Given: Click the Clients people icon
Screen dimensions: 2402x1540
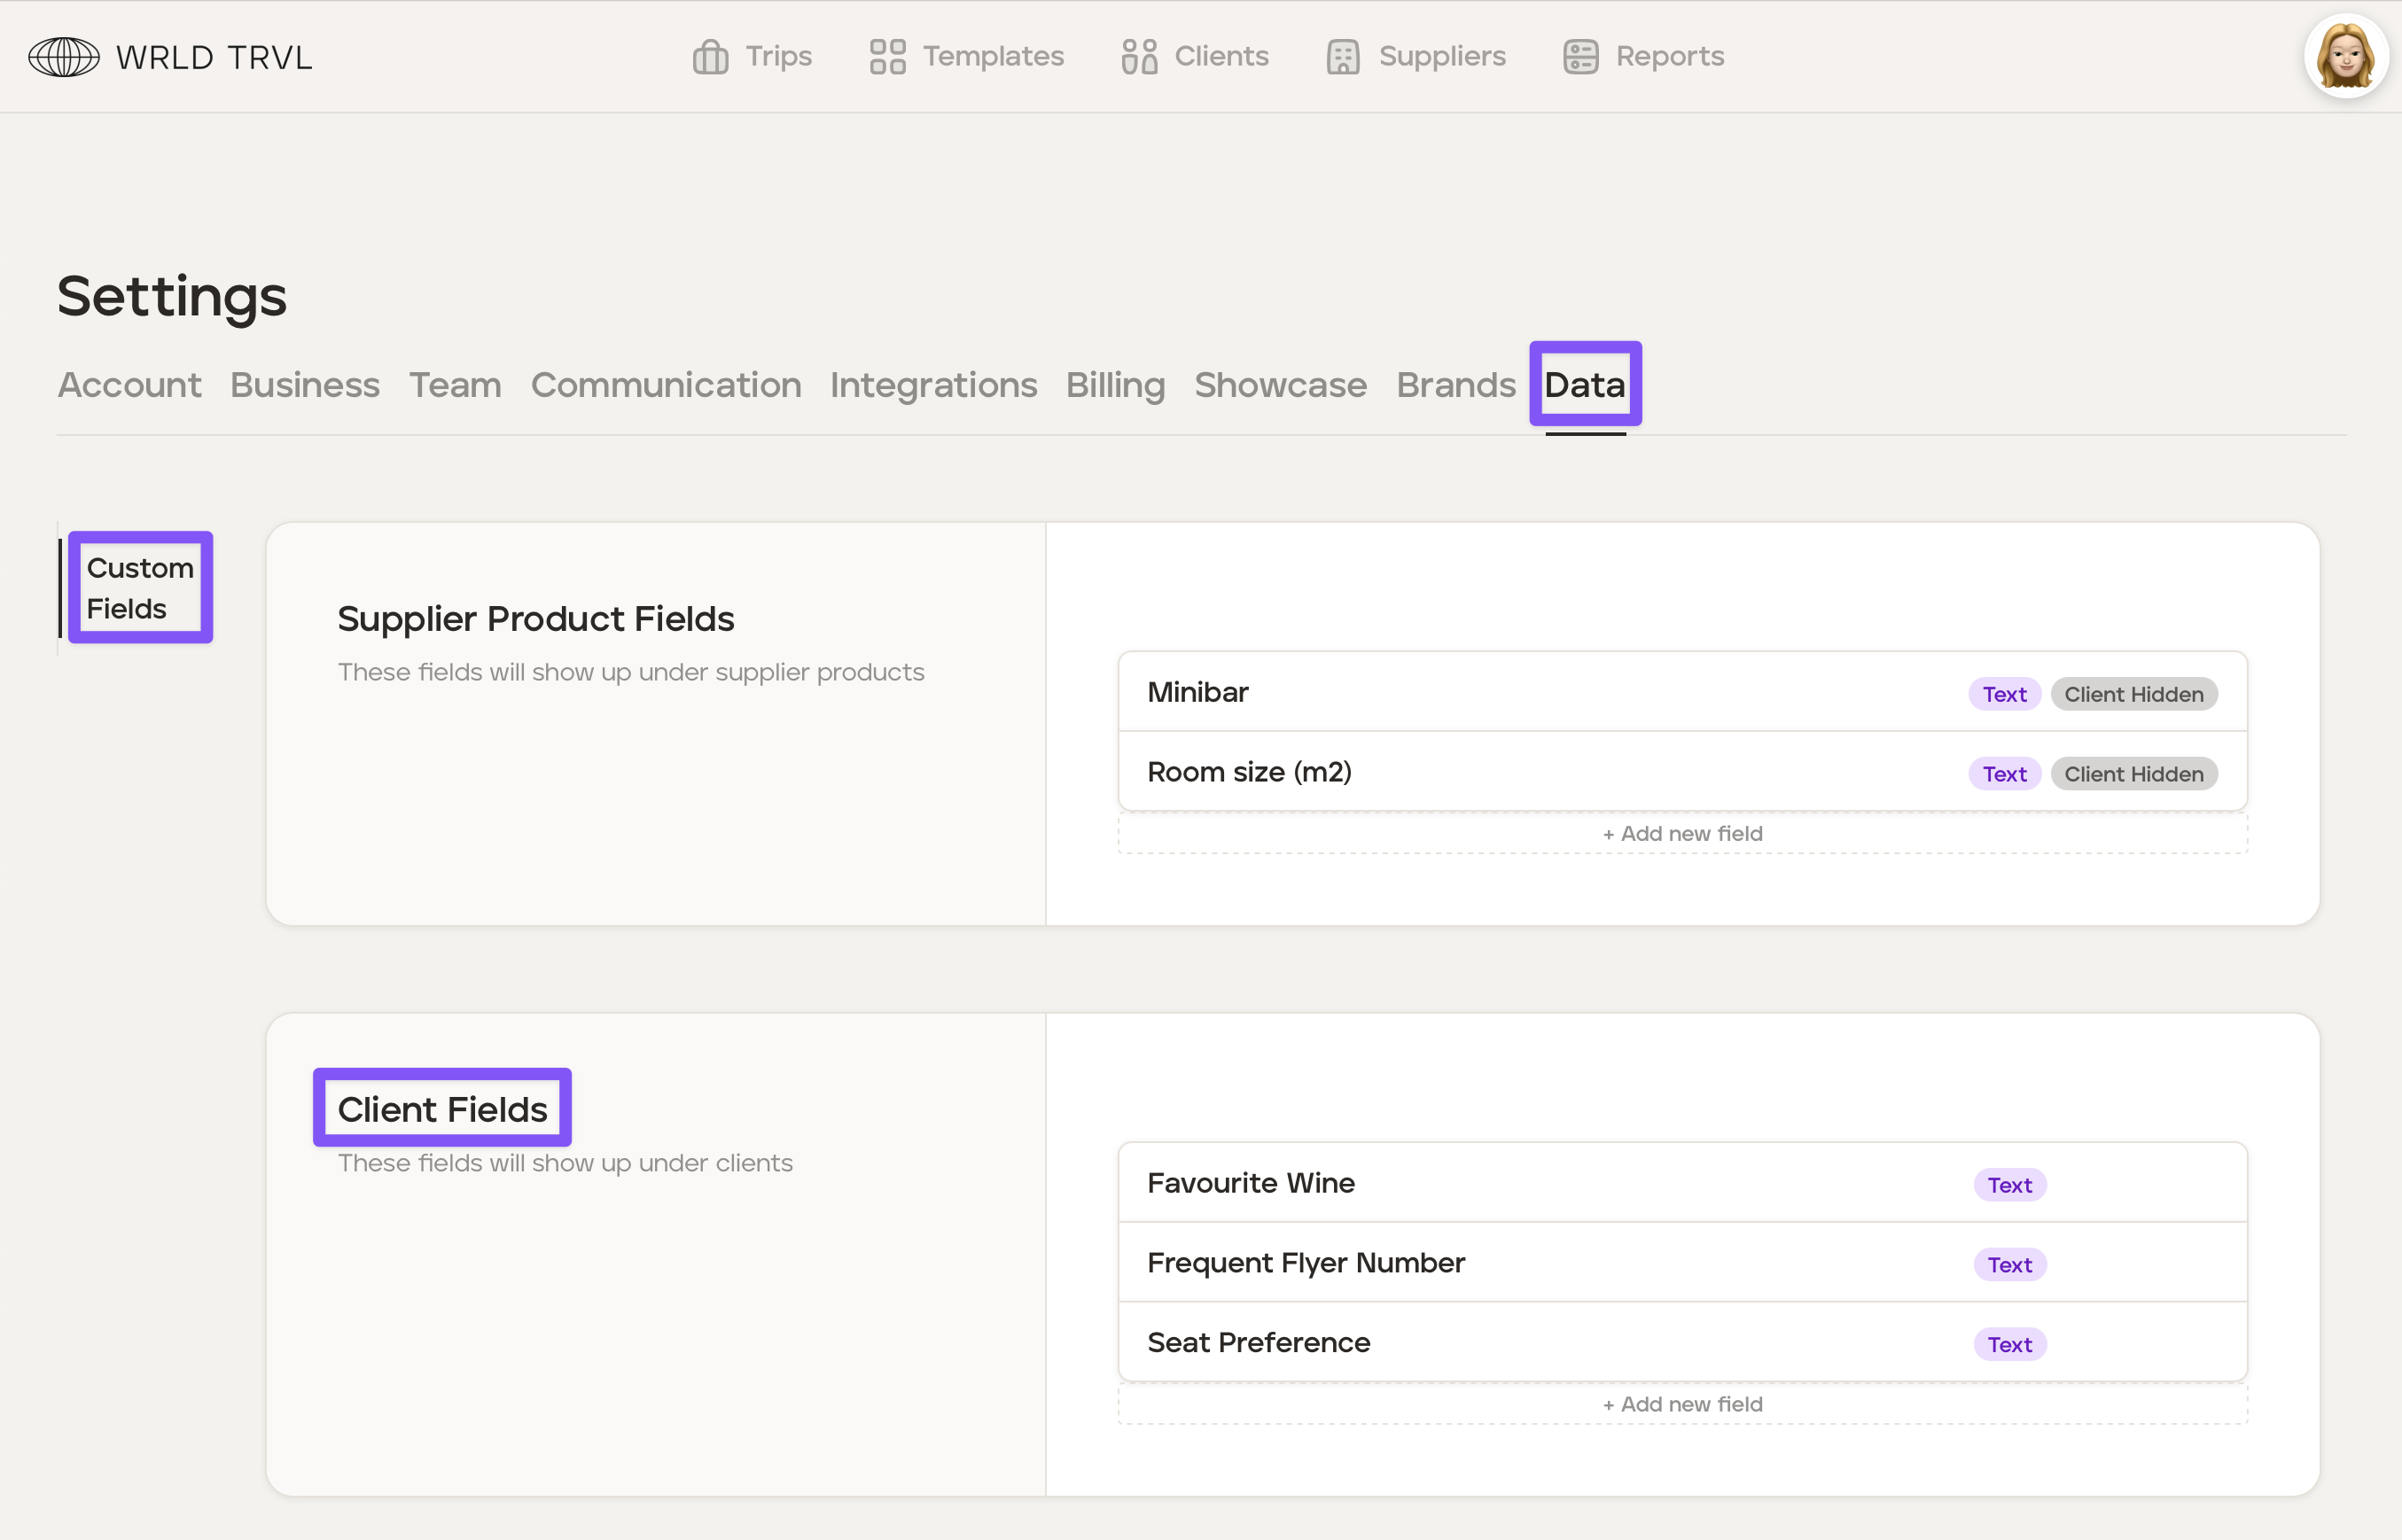Looking at the screenshot, I should point(1139,57).
